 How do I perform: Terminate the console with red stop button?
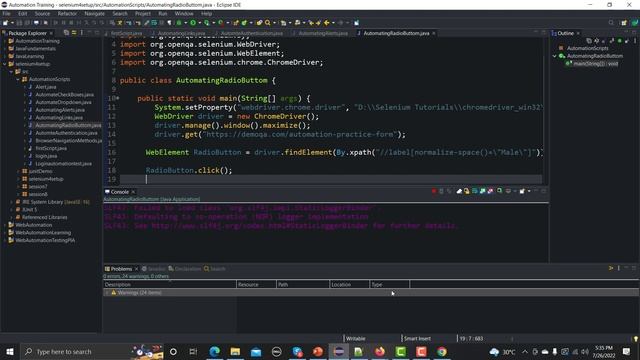point(433,191)
